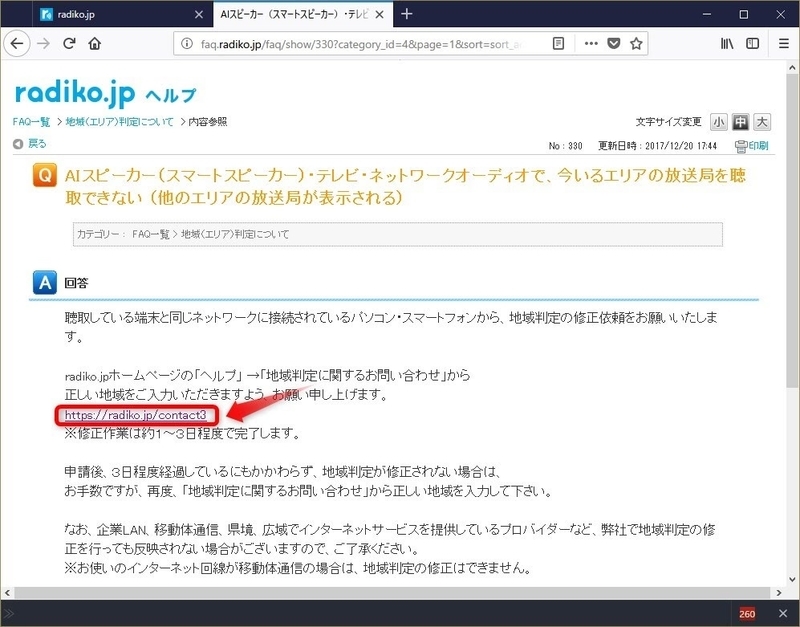Click the horizontal scrollbar thumb
This screenshot has width=800, height=627.
coord(392,593)
